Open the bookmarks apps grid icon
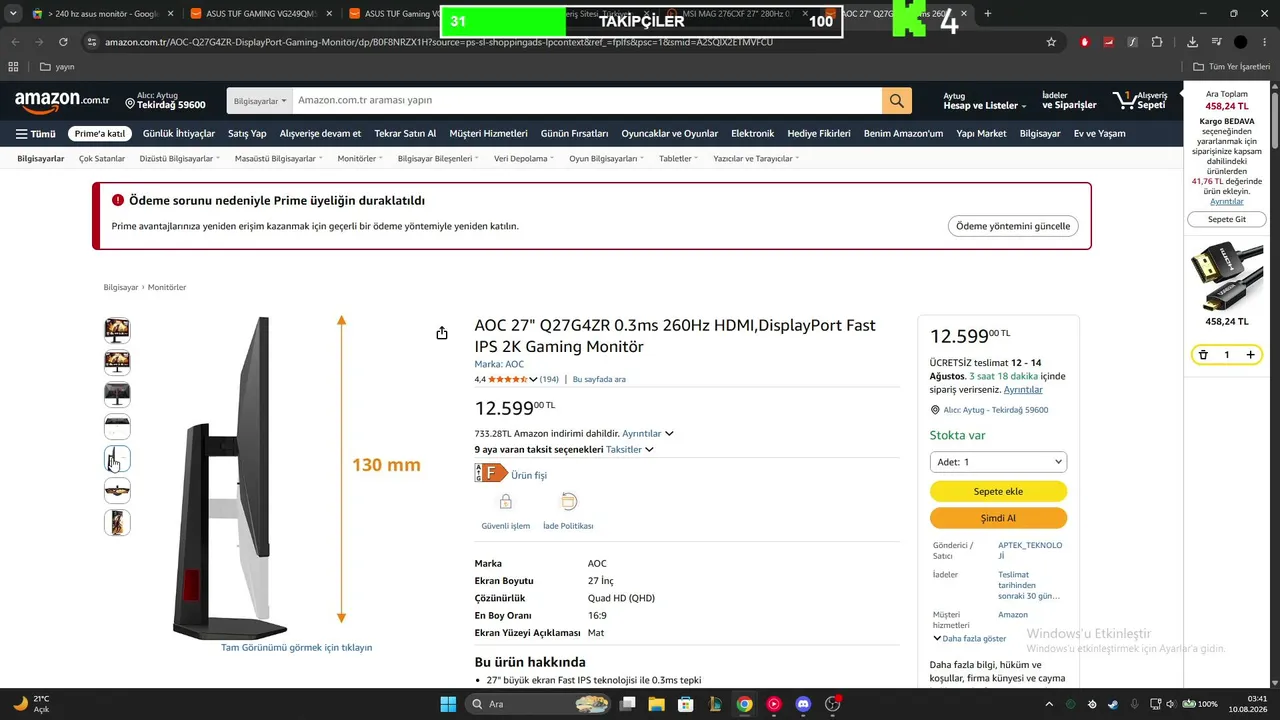 coord(13,67)
